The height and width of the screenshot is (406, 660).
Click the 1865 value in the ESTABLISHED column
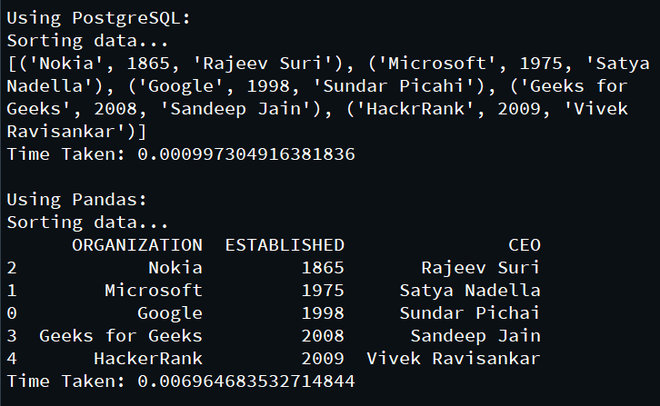click(323, 268)
